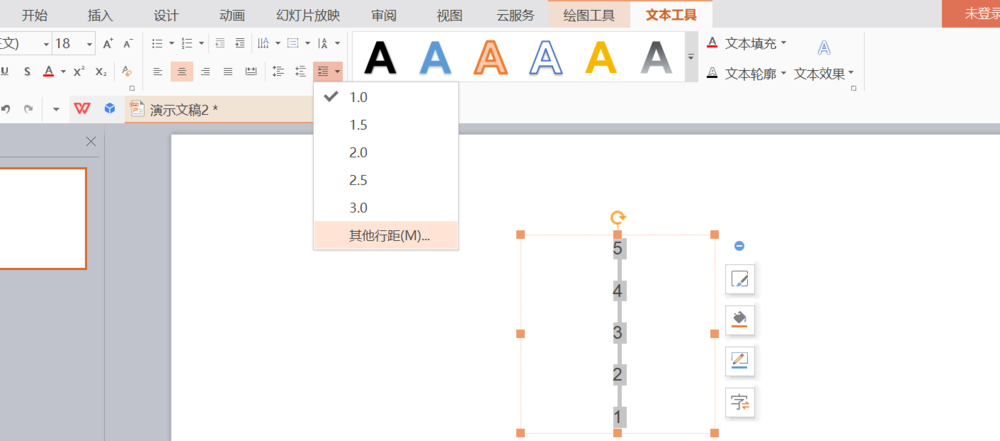Click the line spacing icon

(x=323, y=71)
